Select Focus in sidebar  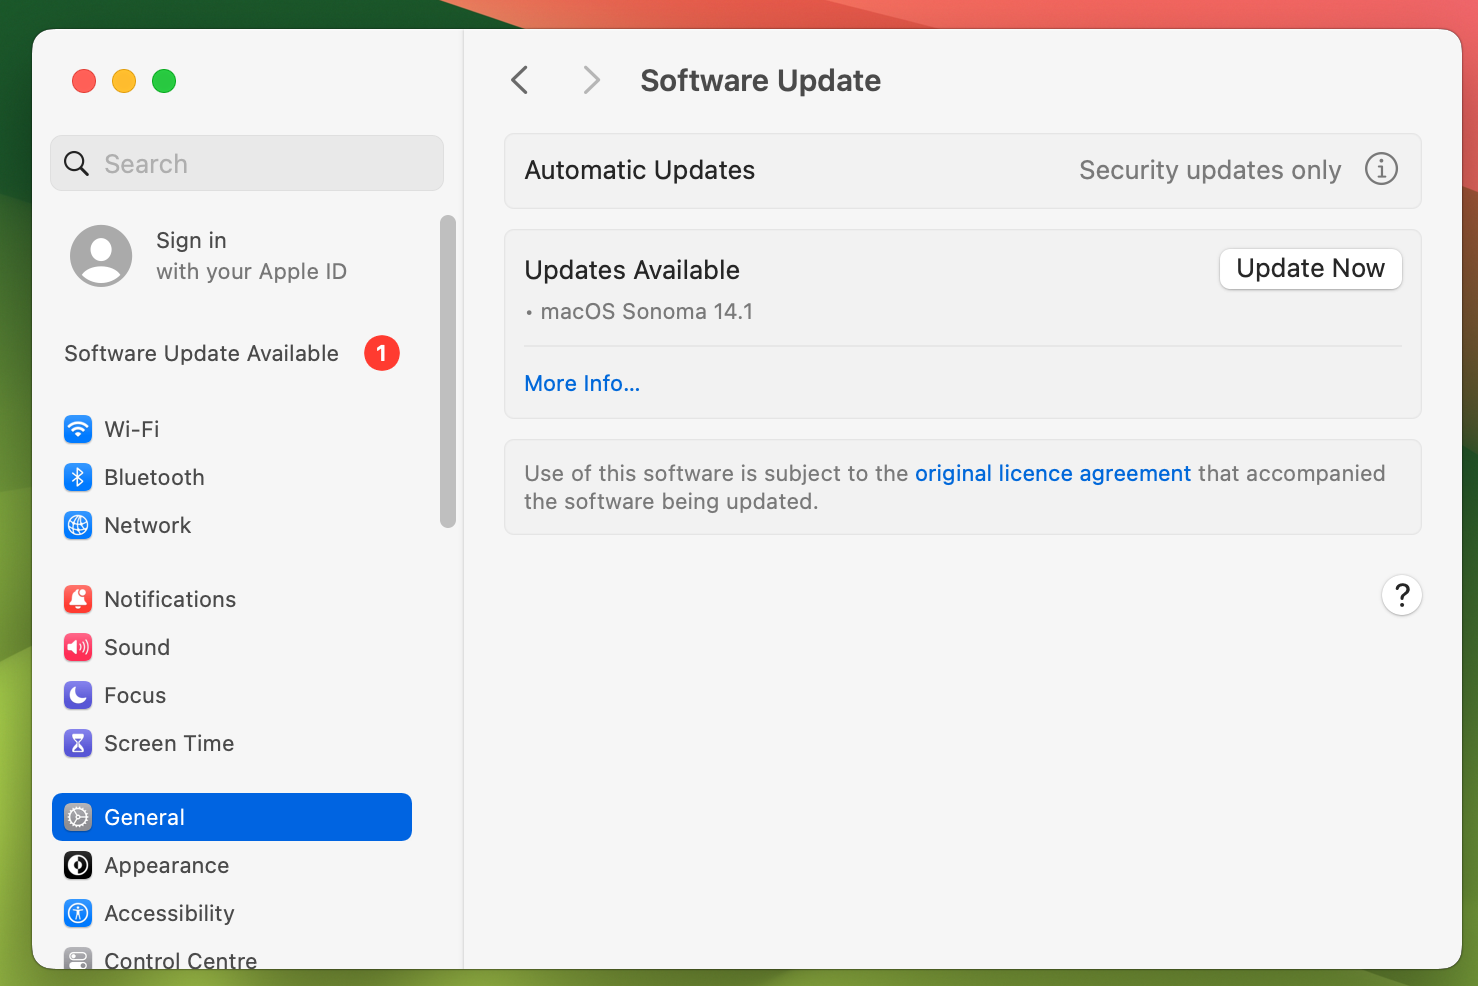tap(232, 695)
